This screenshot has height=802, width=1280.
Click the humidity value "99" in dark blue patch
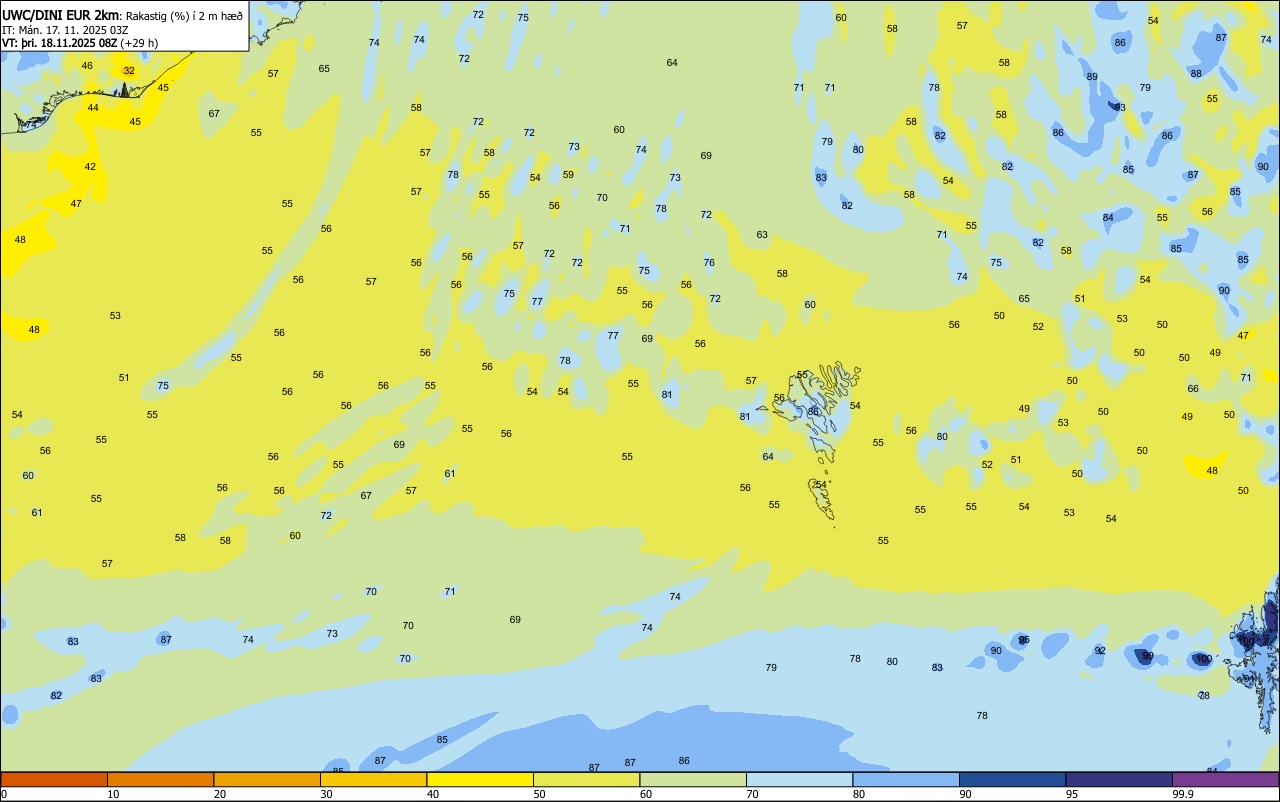(x=1148, y=656)
